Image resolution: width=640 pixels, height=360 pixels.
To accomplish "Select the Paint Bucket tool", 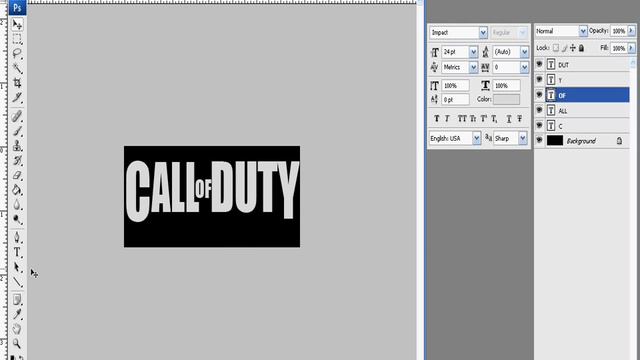I will [17, 190].
